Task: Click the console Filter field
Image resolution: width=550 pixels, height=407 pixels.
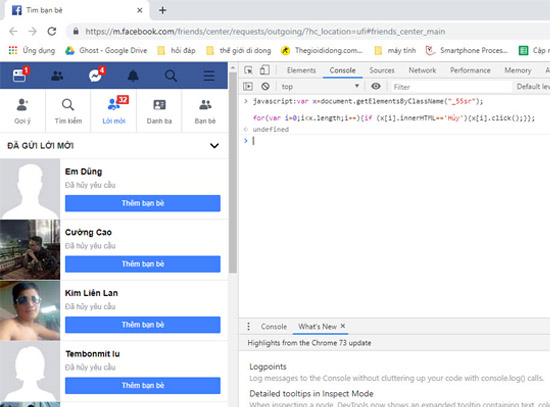Action: click(x=450, y=87)
